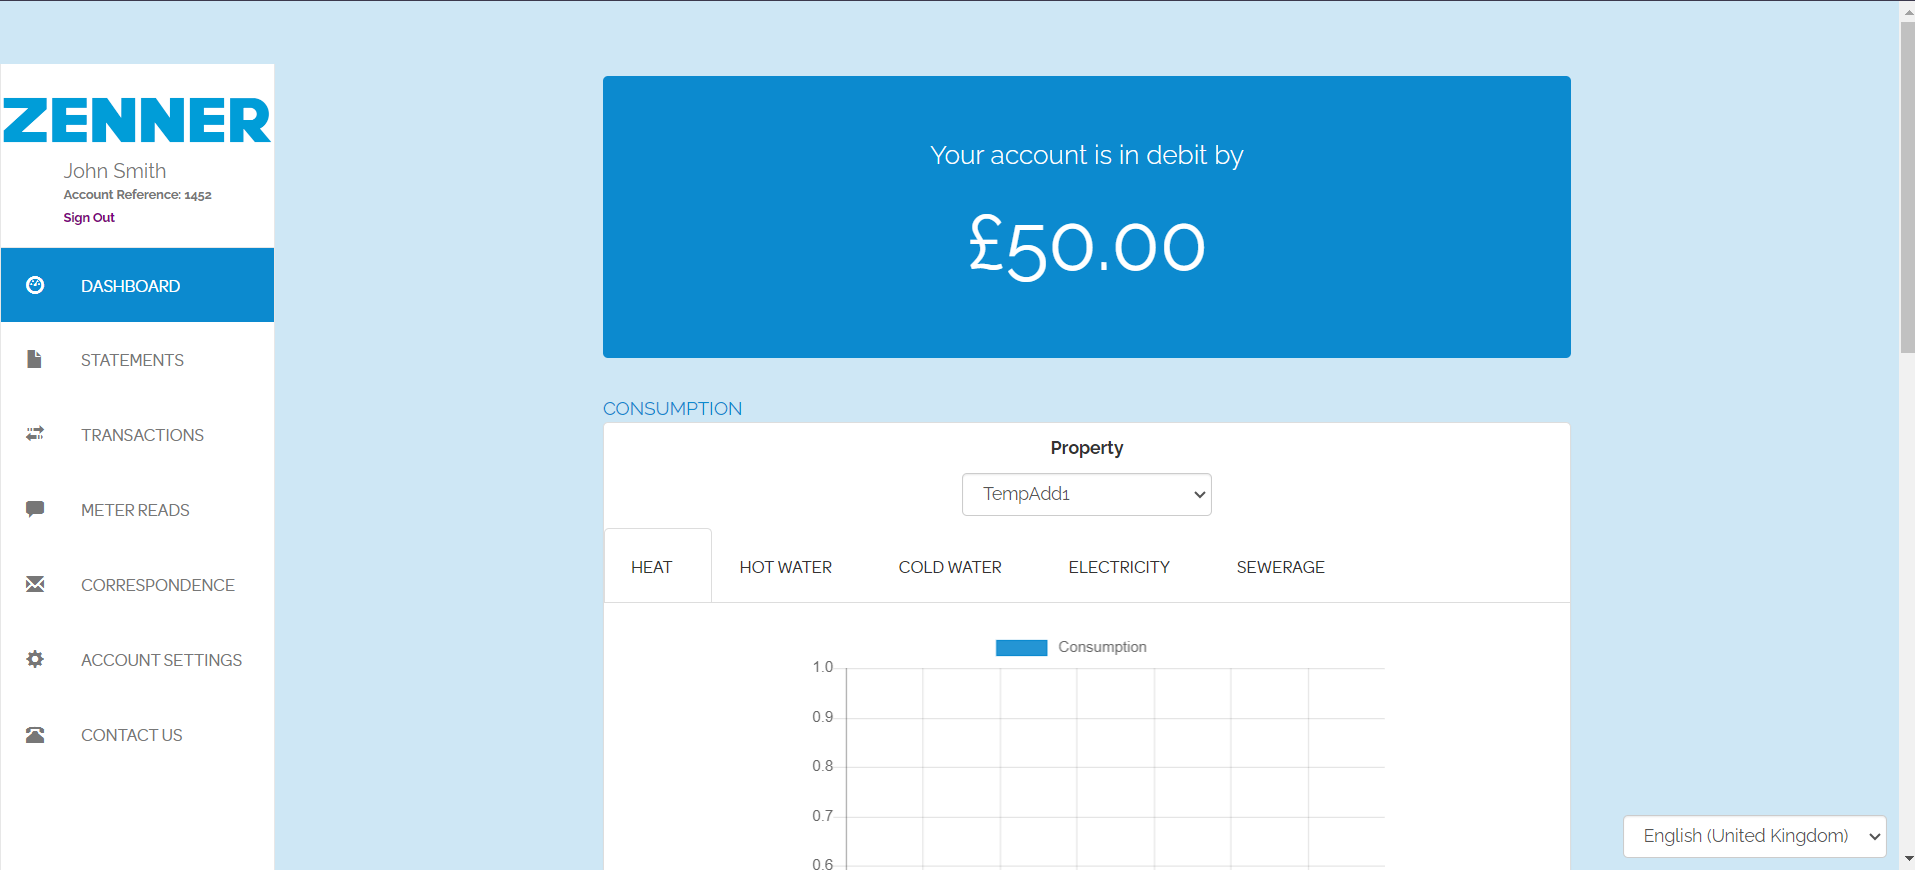1915x870 pixels.
Task: Click the Transactions arrows icon
Action: click(35, 434)
